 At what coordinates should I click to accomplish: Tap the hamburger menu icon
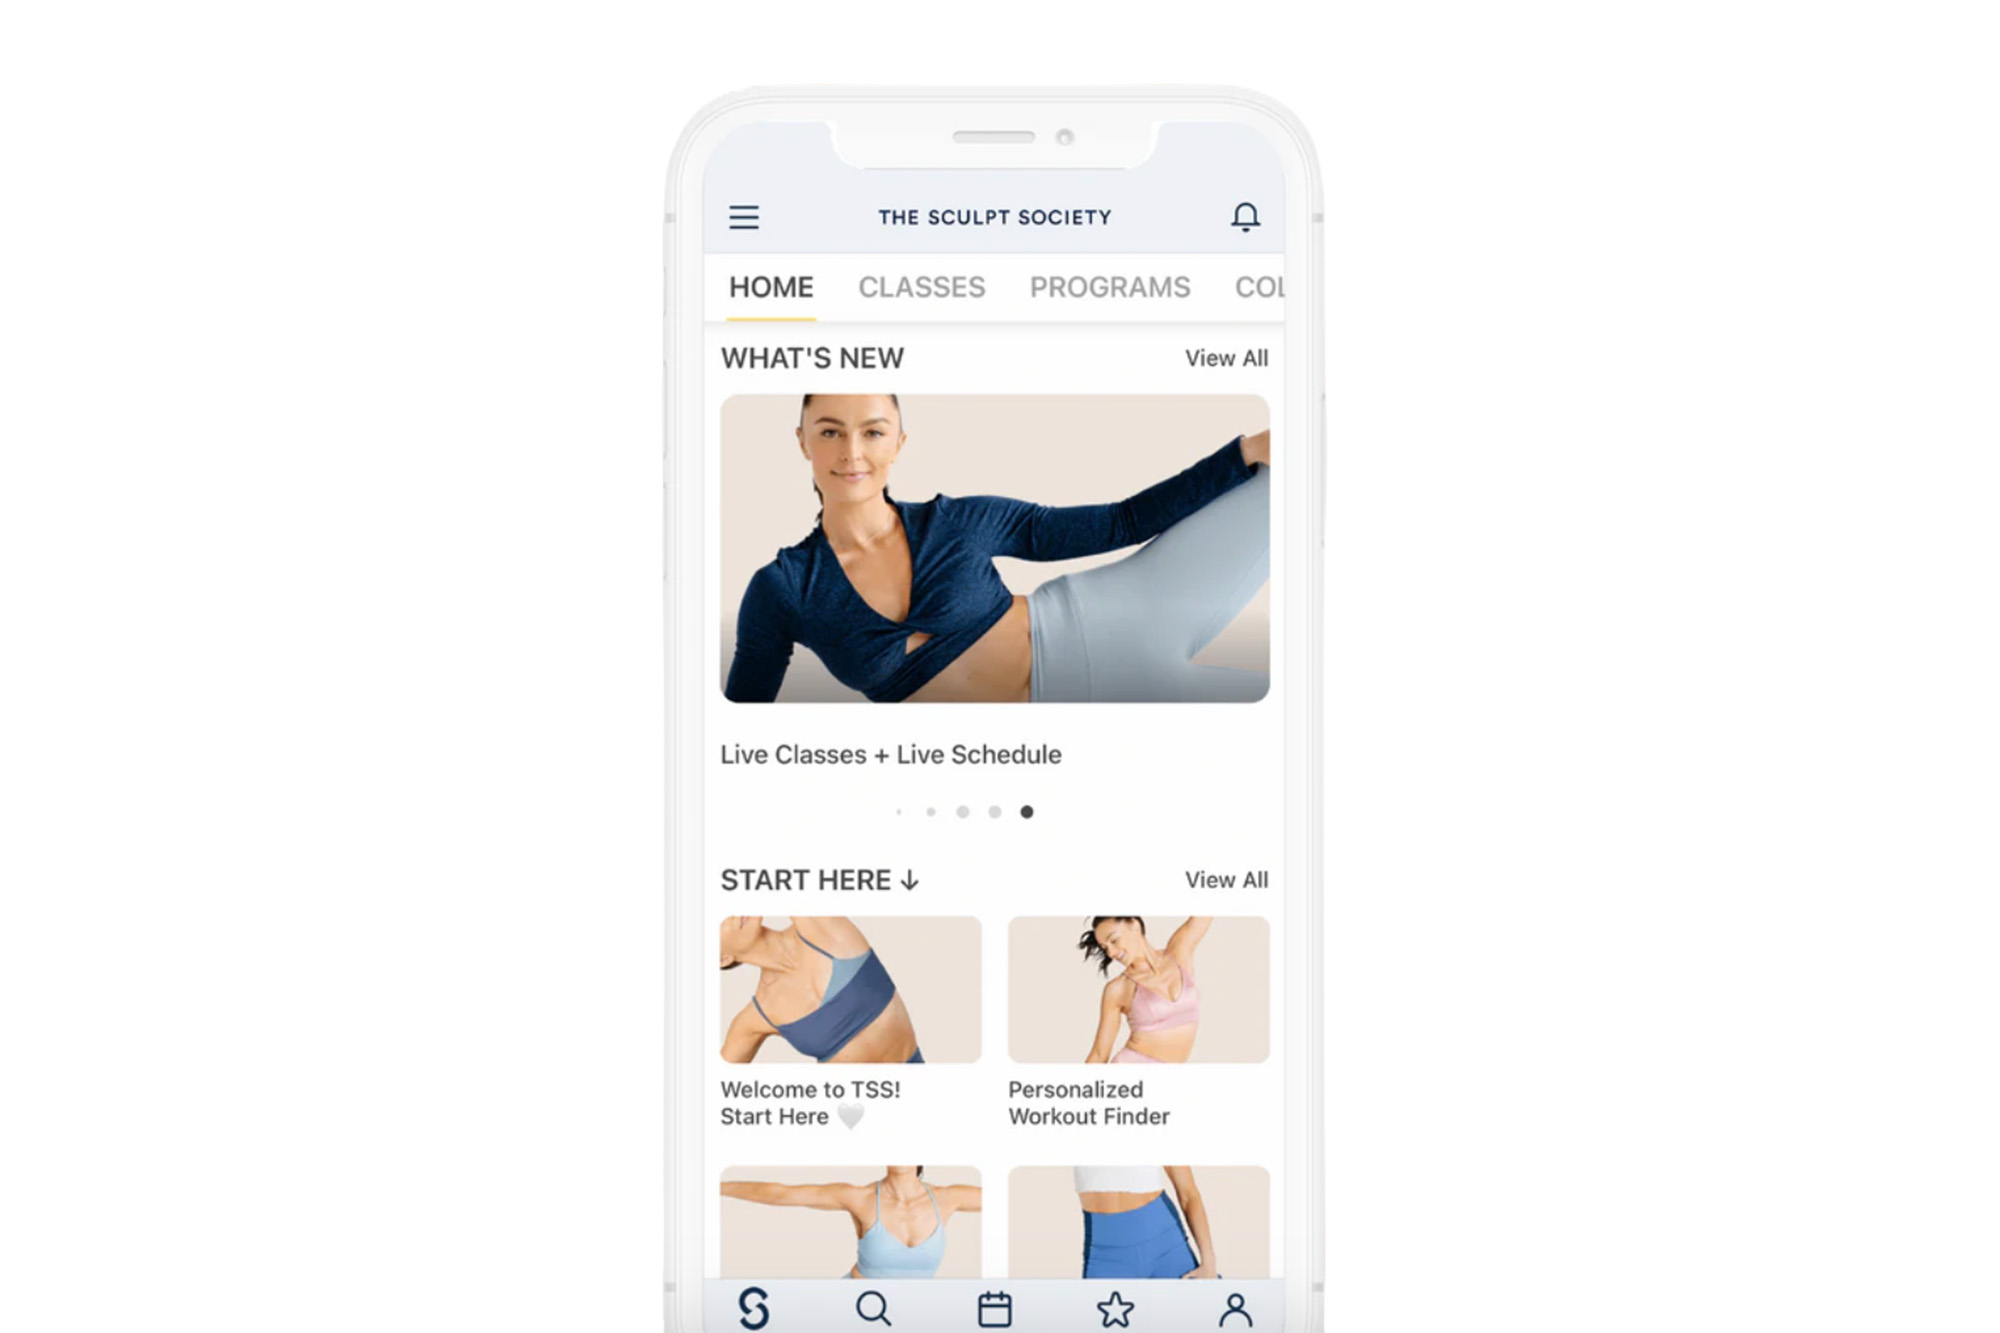[743, 217]
